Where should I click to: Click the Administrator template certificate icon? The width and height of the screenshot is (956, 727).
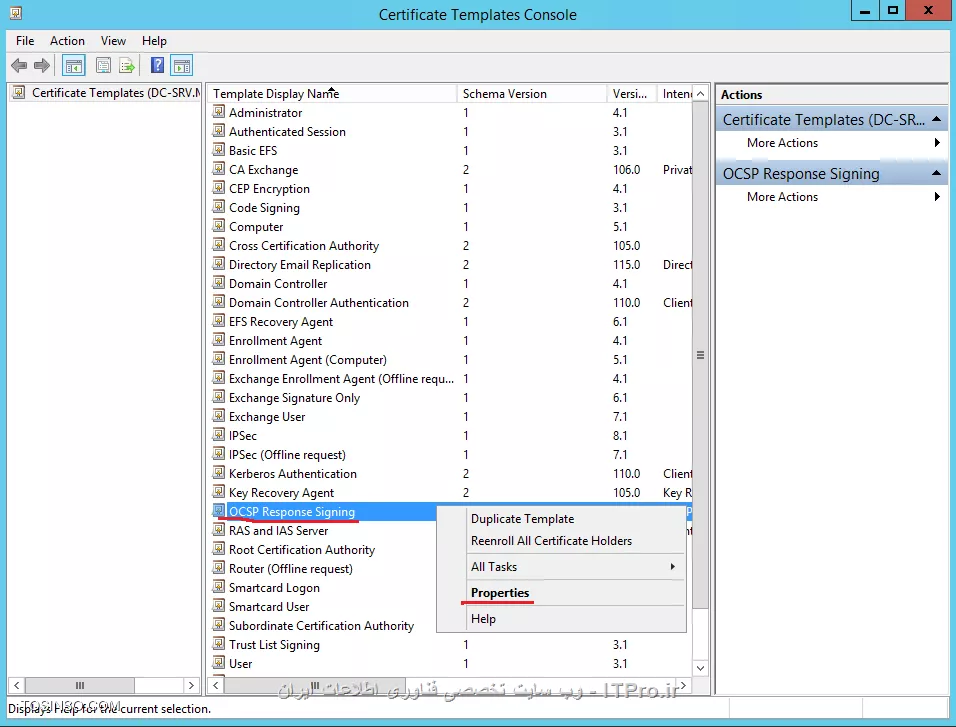pyautogui.click(x=218, y=112)
